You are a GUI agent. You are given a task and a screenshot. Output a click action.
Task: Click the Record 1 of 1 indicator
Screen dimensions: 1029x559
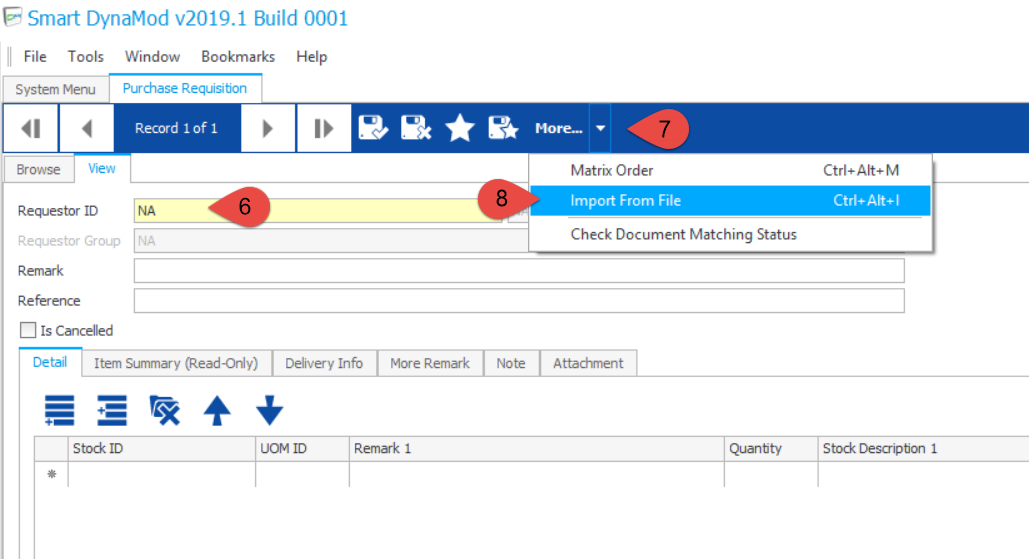tap(177, 128)
